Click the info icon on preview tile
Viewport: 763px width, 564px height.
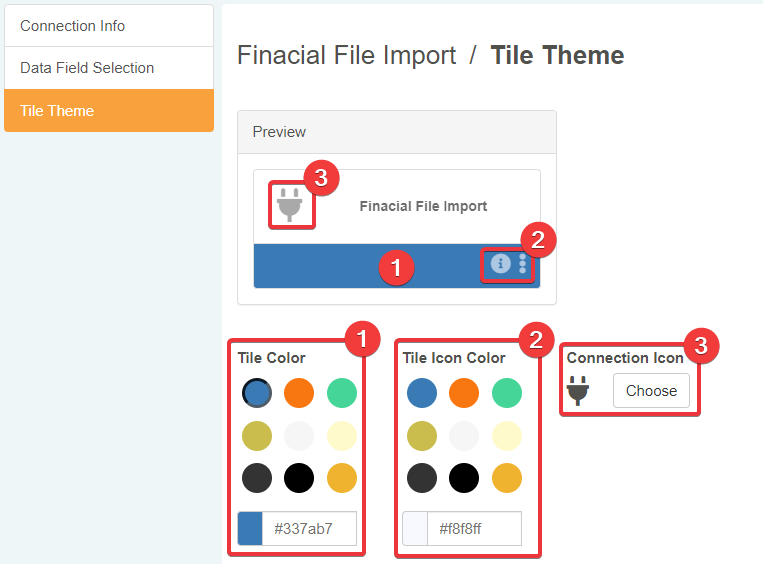tap(500, 264)
